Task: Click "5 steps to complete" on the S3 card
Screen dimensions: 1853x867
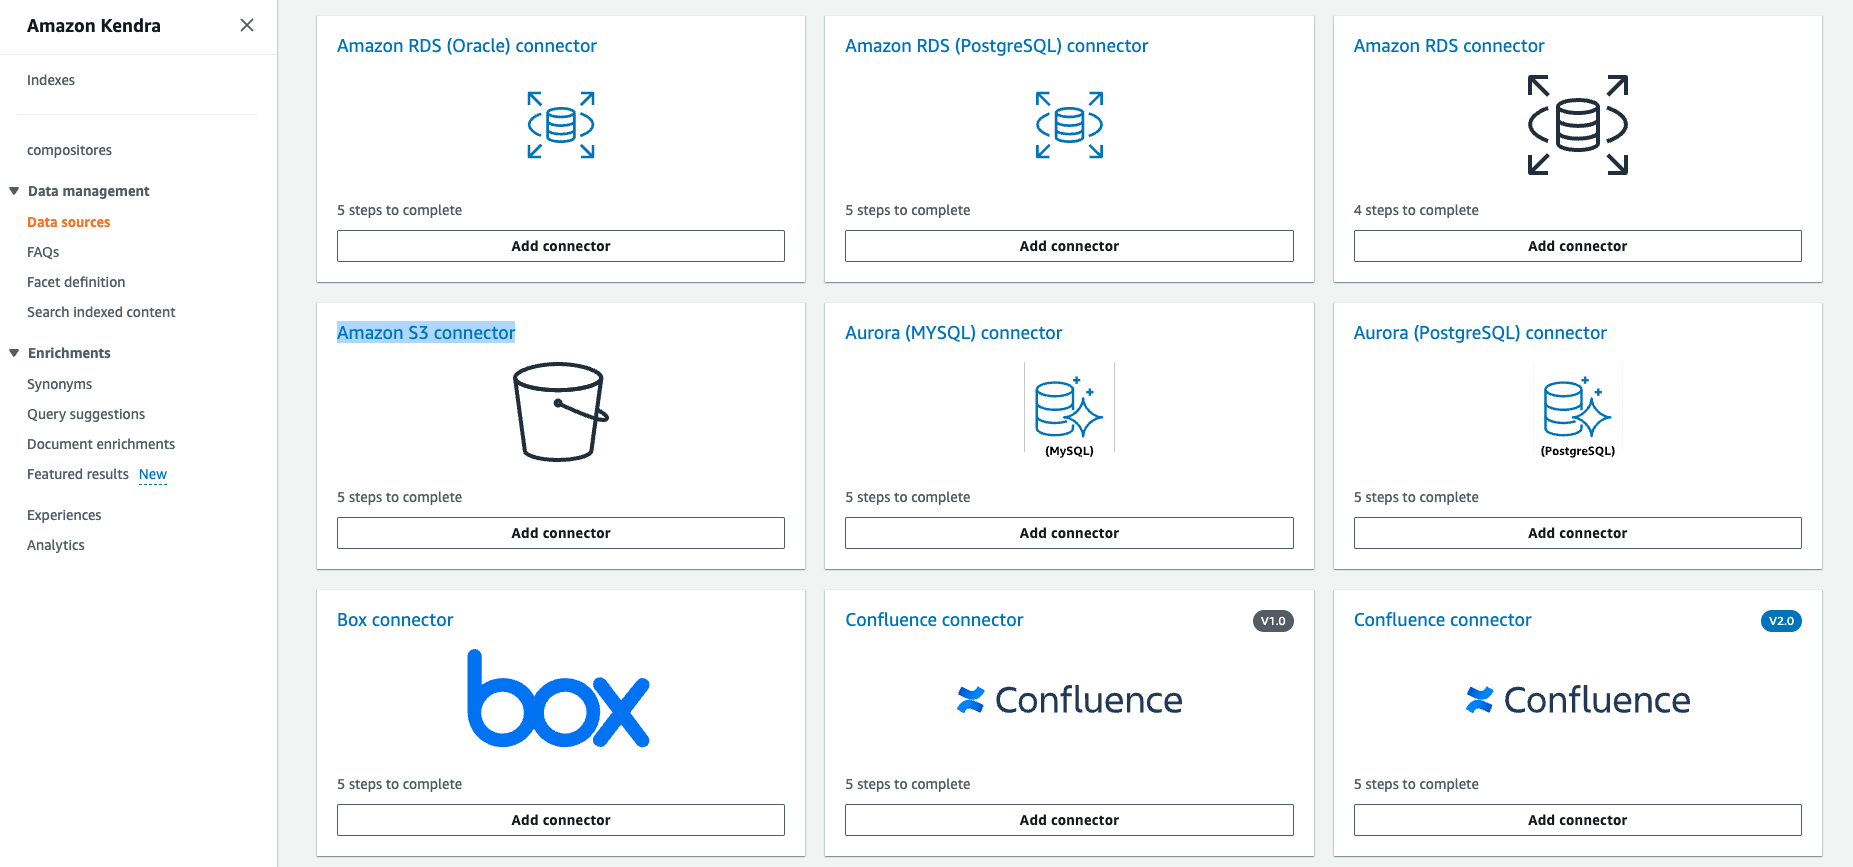Action: [x=399, y=497]
